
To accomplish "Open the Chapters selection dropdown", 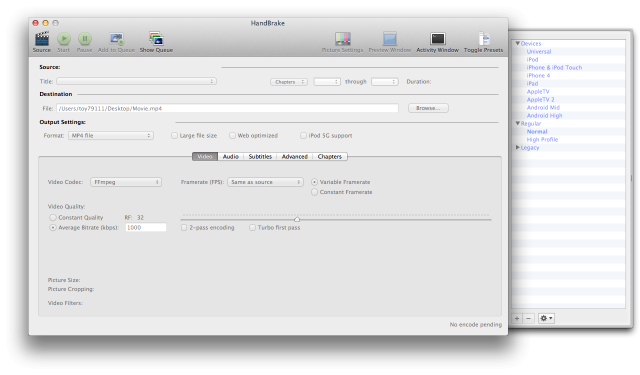I will coord(289,82).
